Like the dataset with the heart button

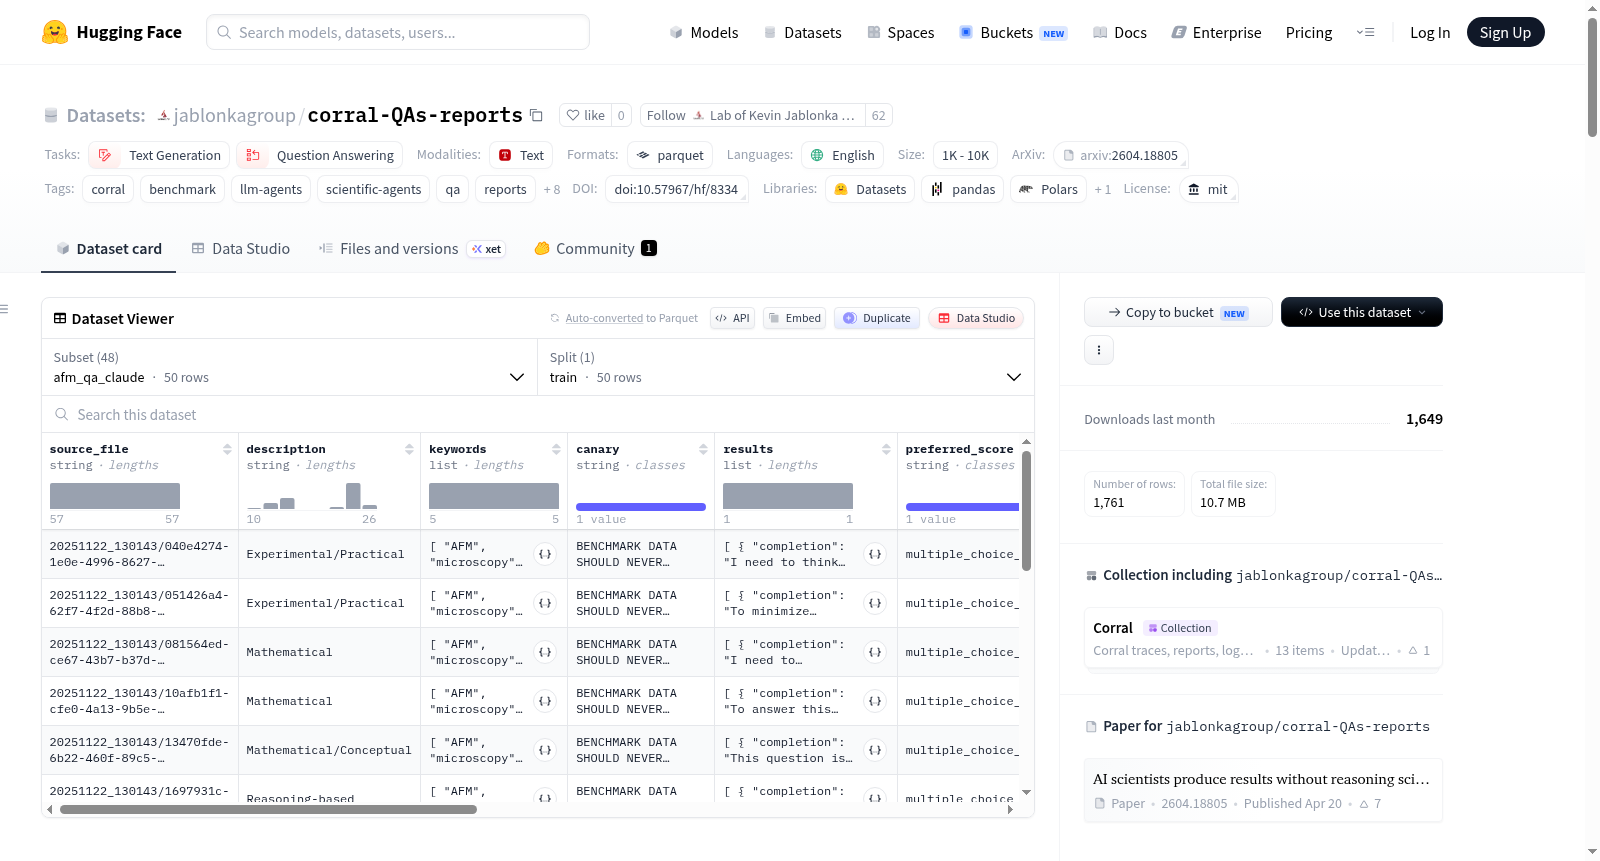click(x=585, y=115)
